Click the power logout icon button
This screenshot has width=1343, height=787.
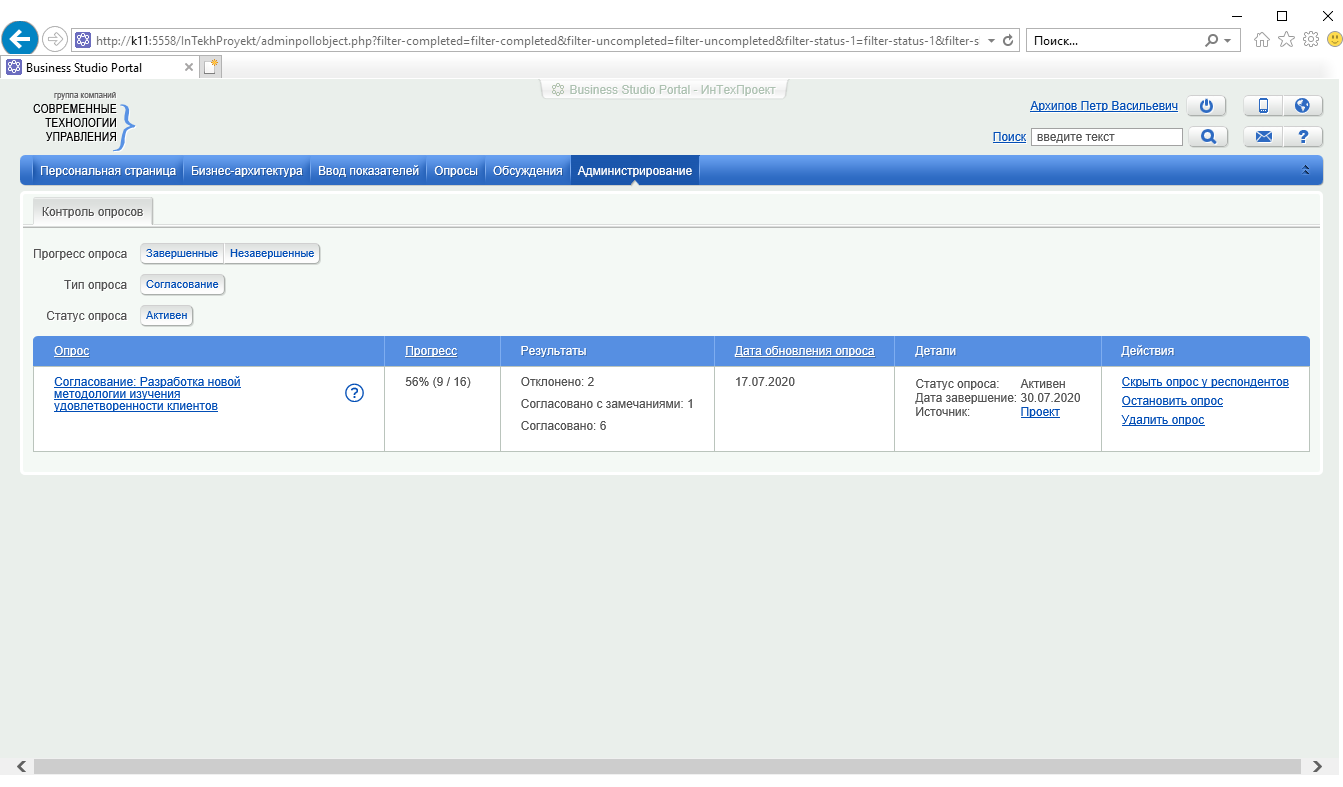(1206, 106)
